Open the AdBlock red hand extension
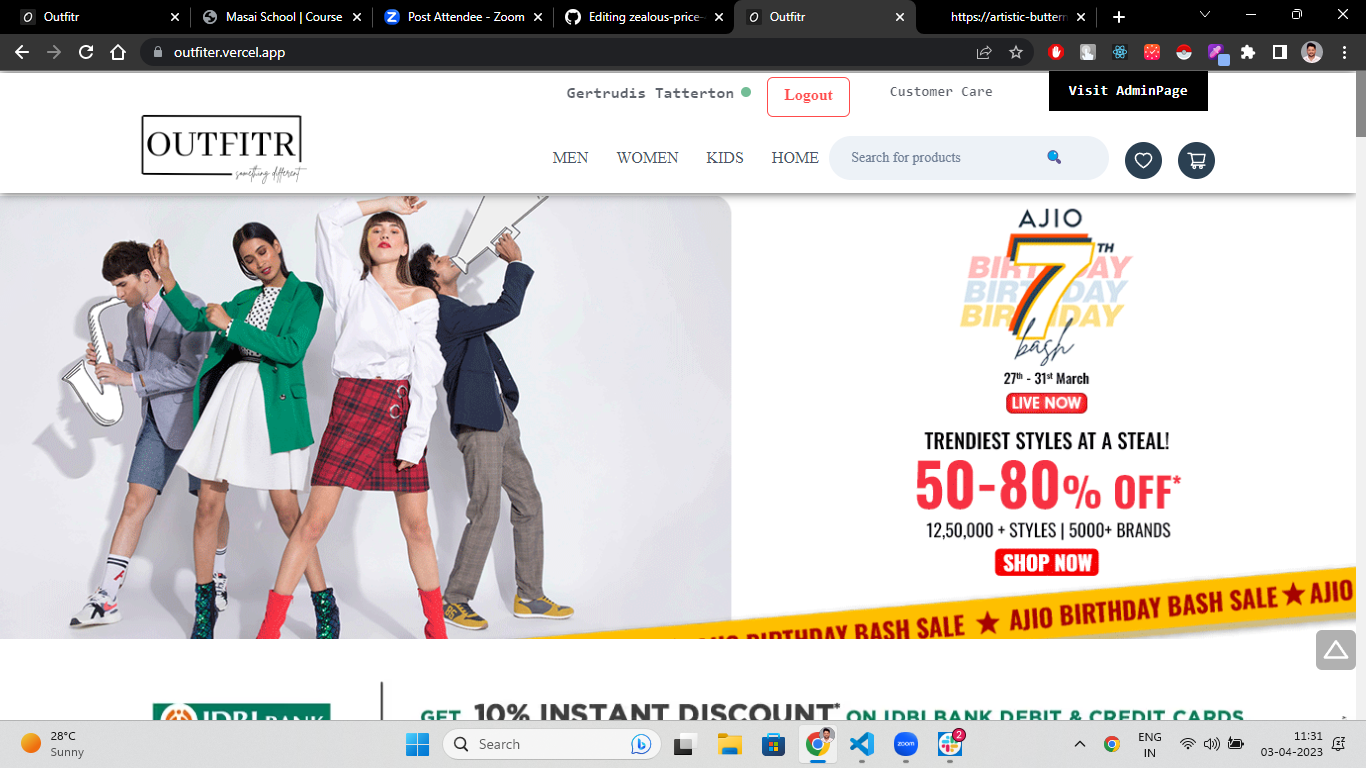 (1056, 52)
